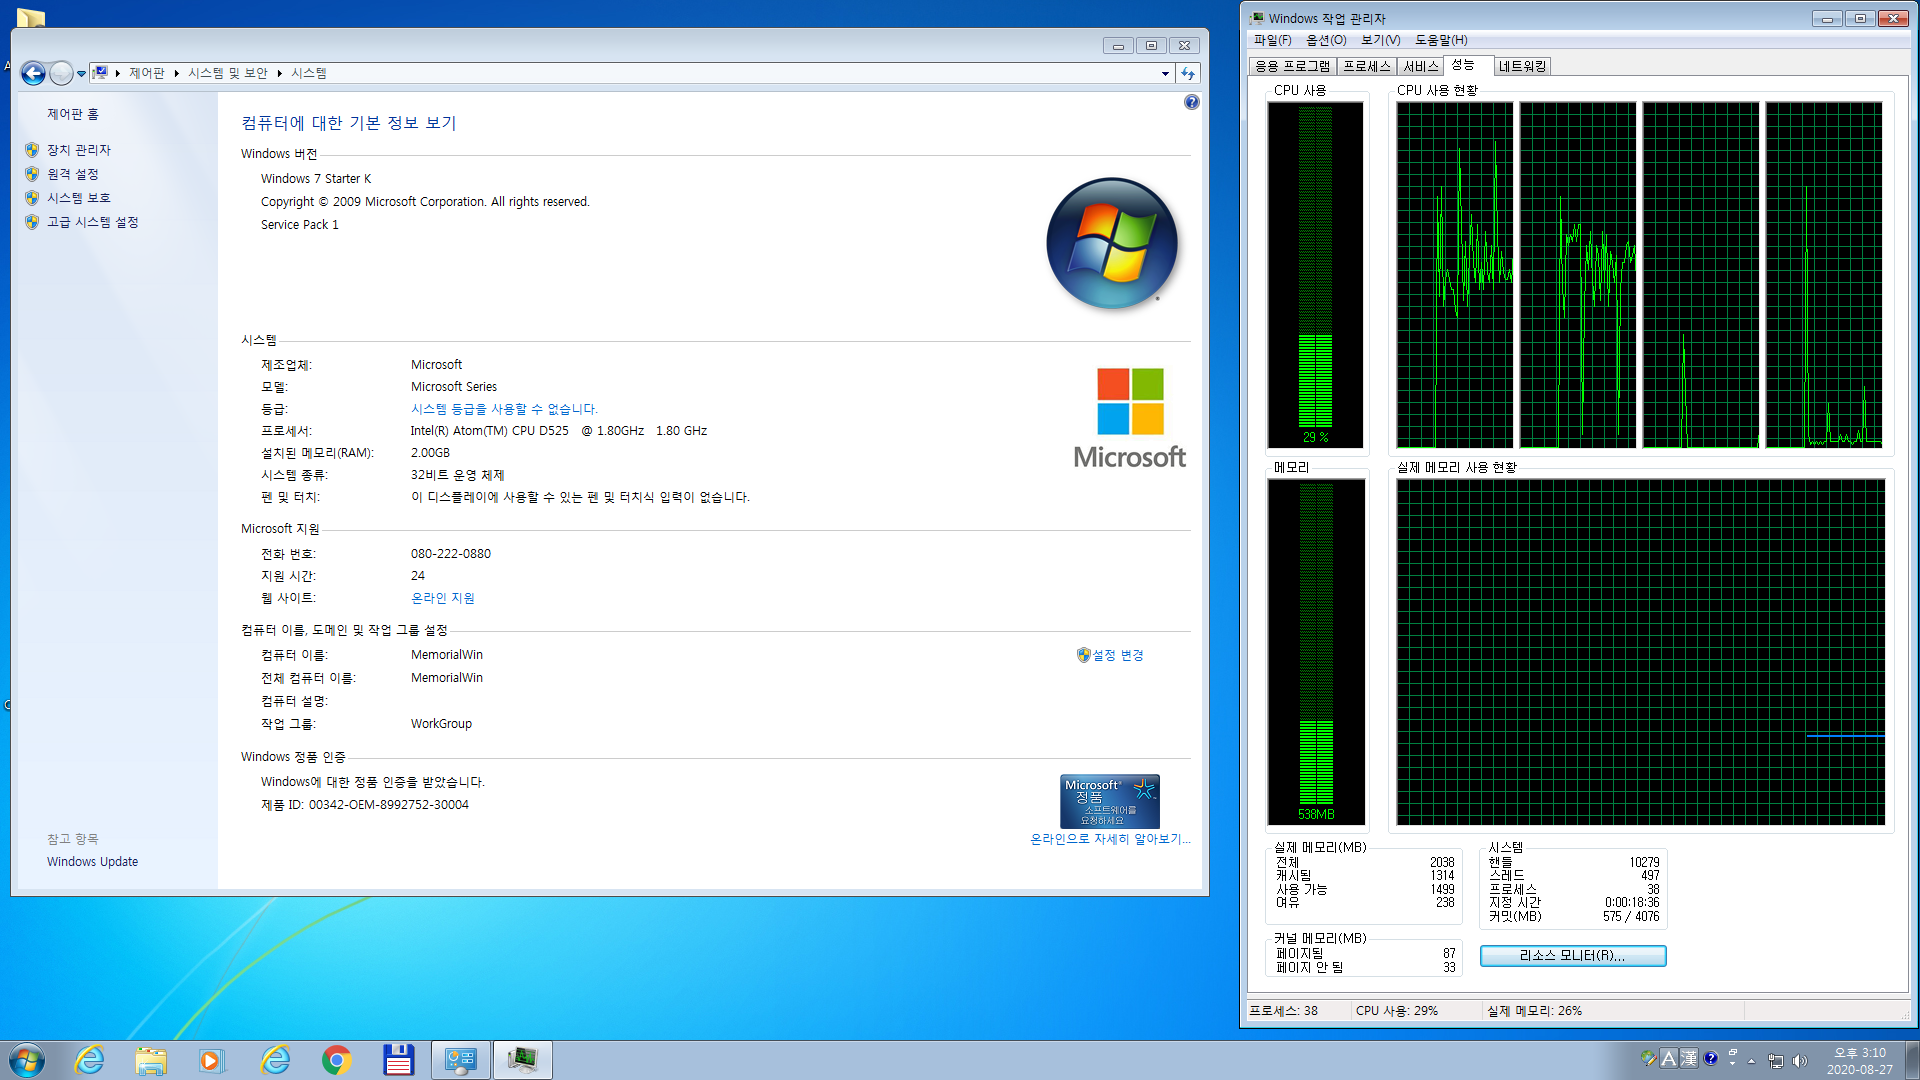Open the 온라인 지원 website link

443,598
